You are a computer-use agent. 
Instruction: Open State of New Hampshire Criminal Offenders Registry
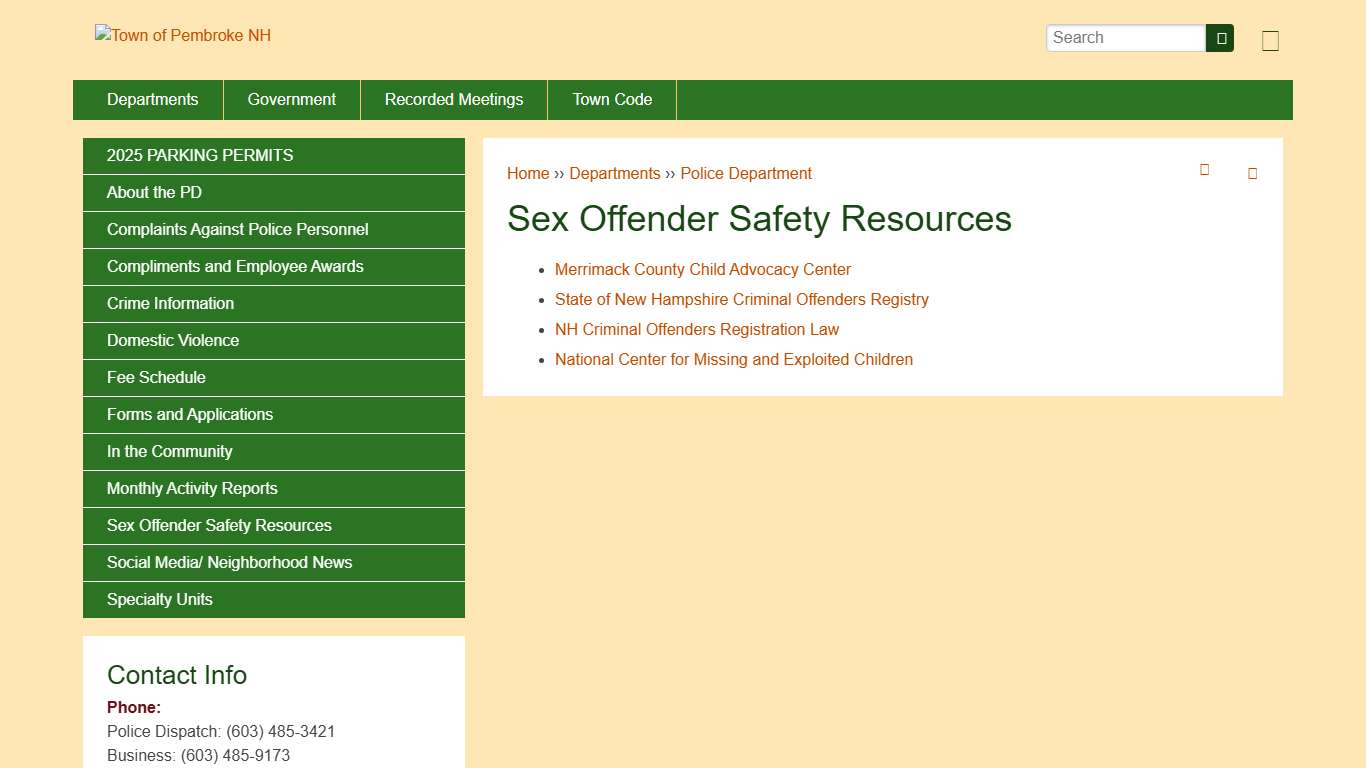tap(741, 299)
